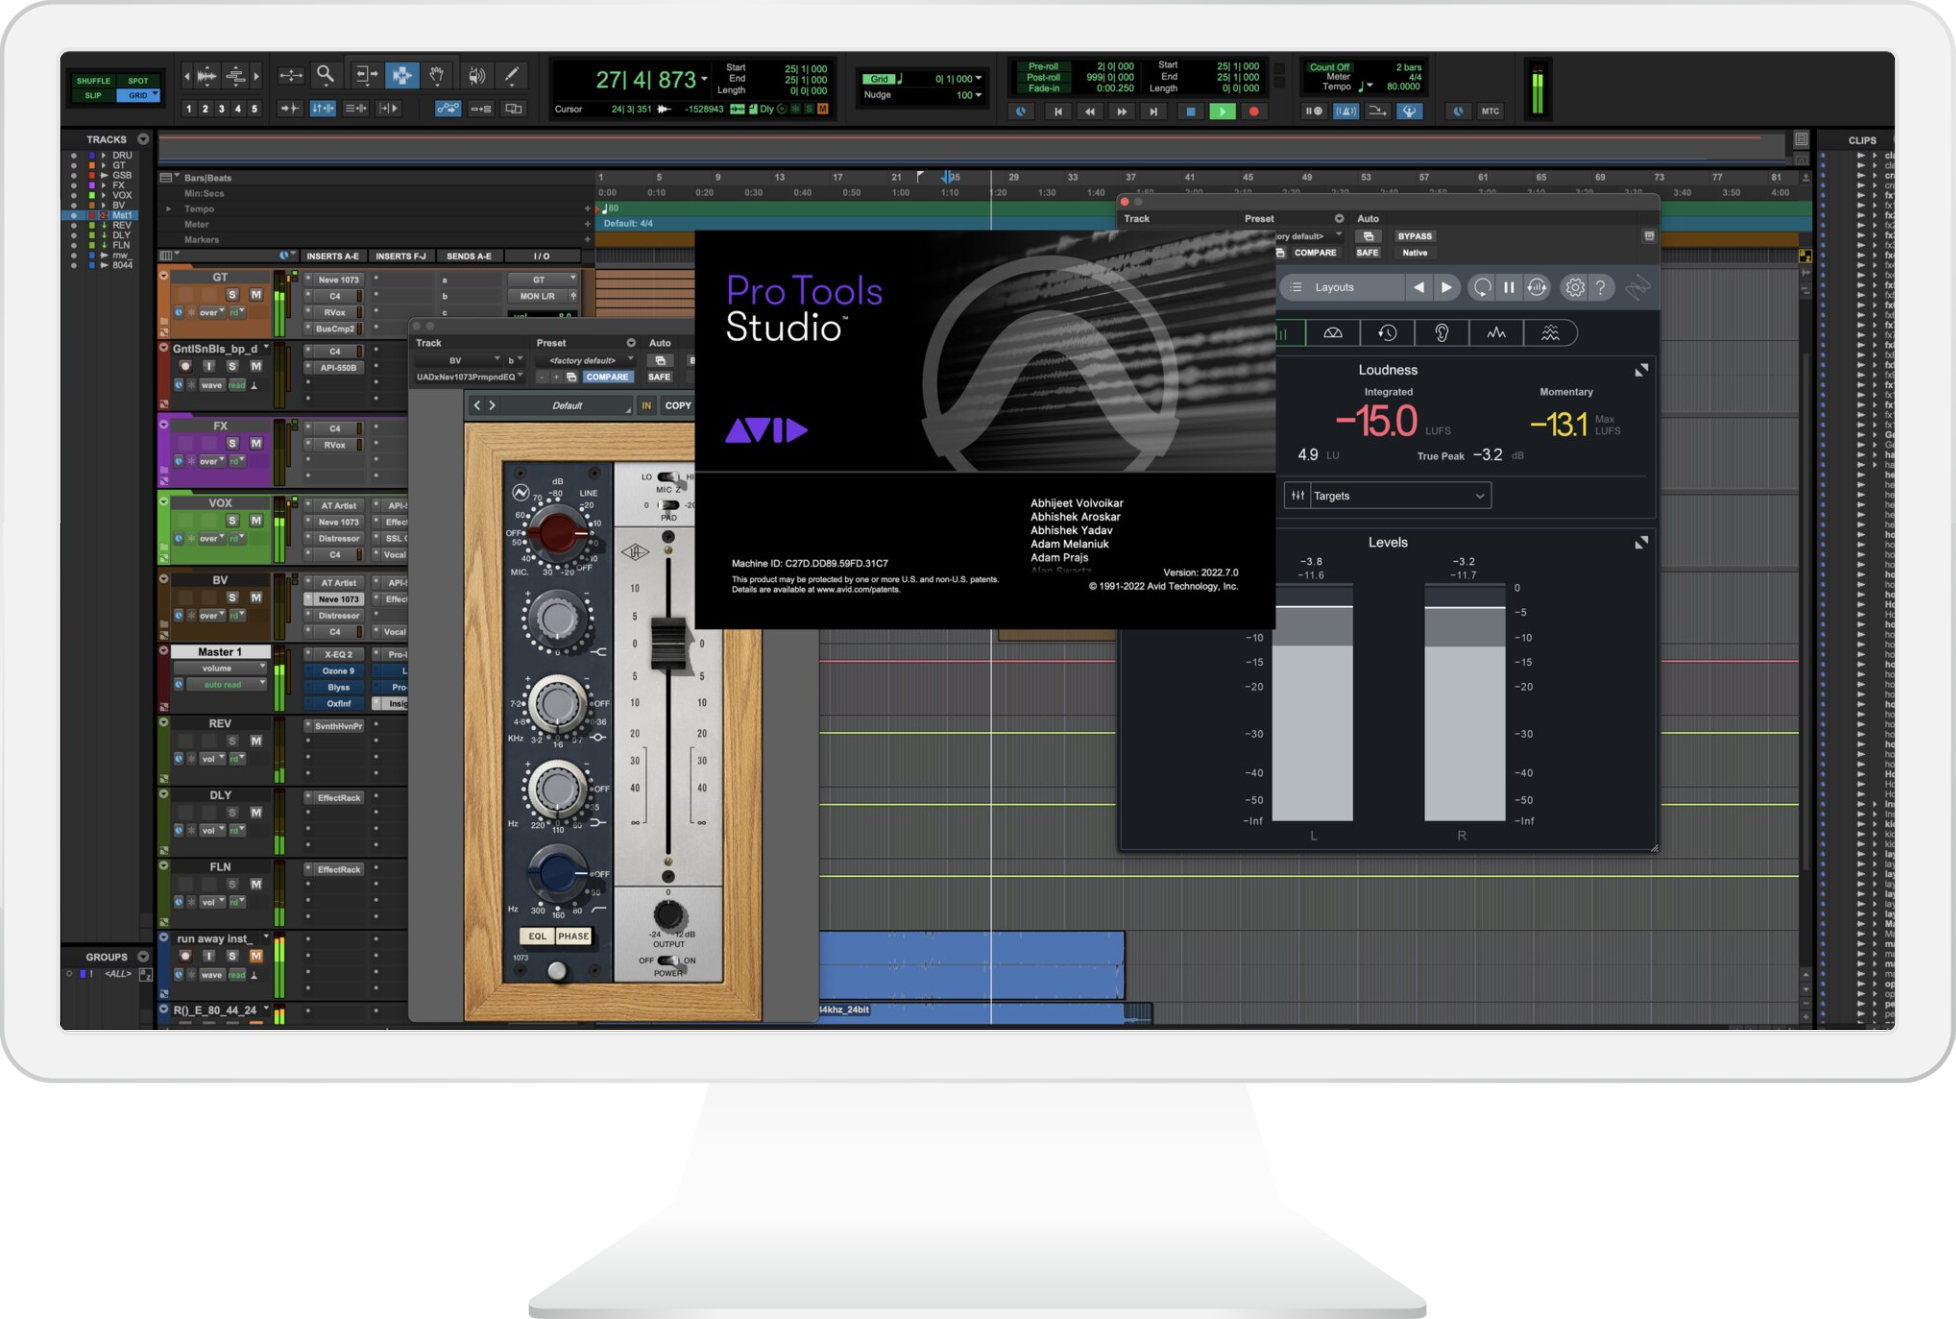Open the history clock tab in loudness plugin

coord(1387,333)
